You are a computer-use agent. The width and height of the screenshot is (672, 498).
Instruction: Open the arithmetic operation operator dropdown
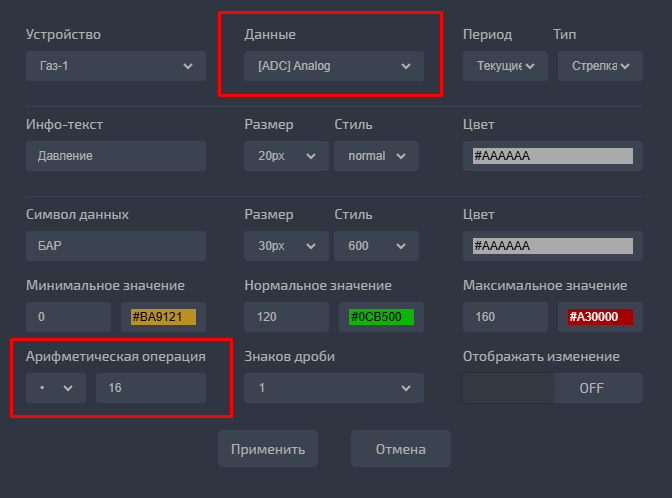click(55, 388)
